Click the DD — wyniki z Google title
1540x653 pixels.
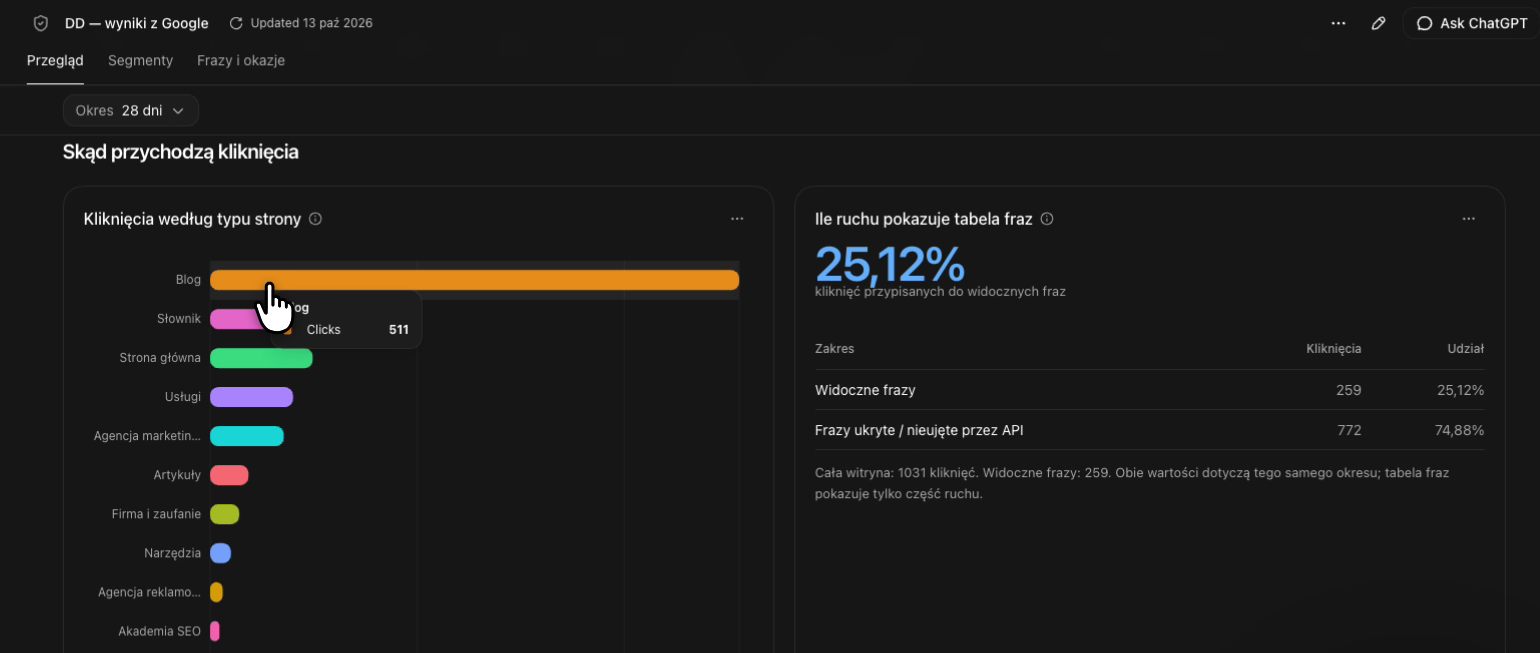(137, 23)
